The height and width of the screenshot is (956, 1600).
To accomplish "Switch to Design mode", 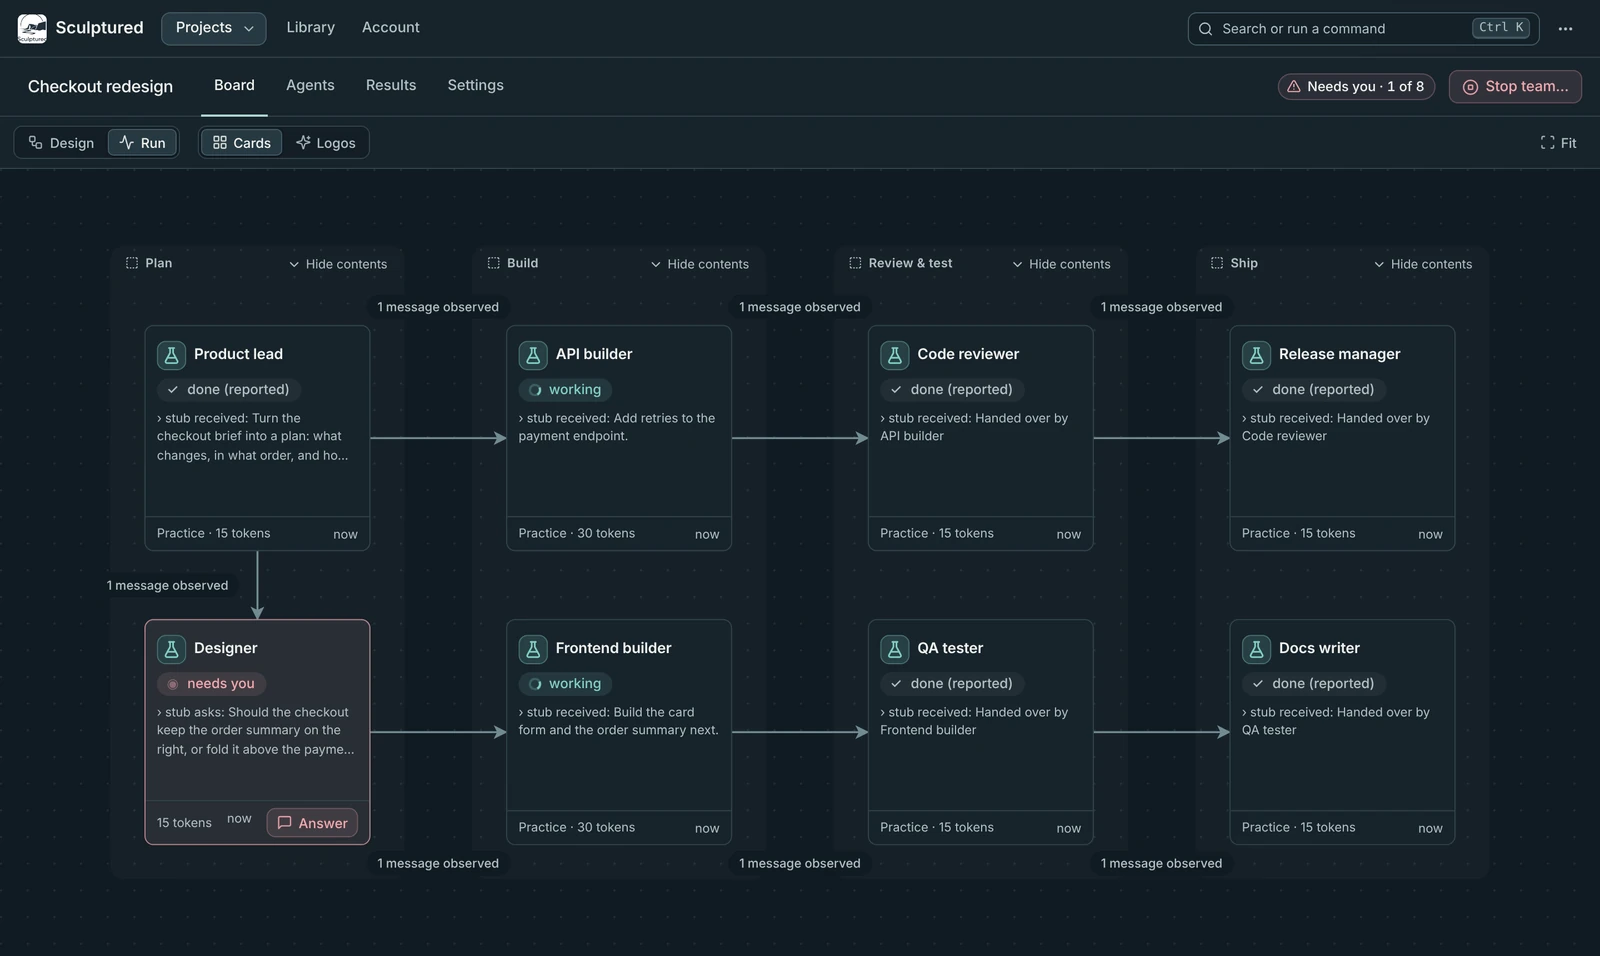I will [61, 143].
